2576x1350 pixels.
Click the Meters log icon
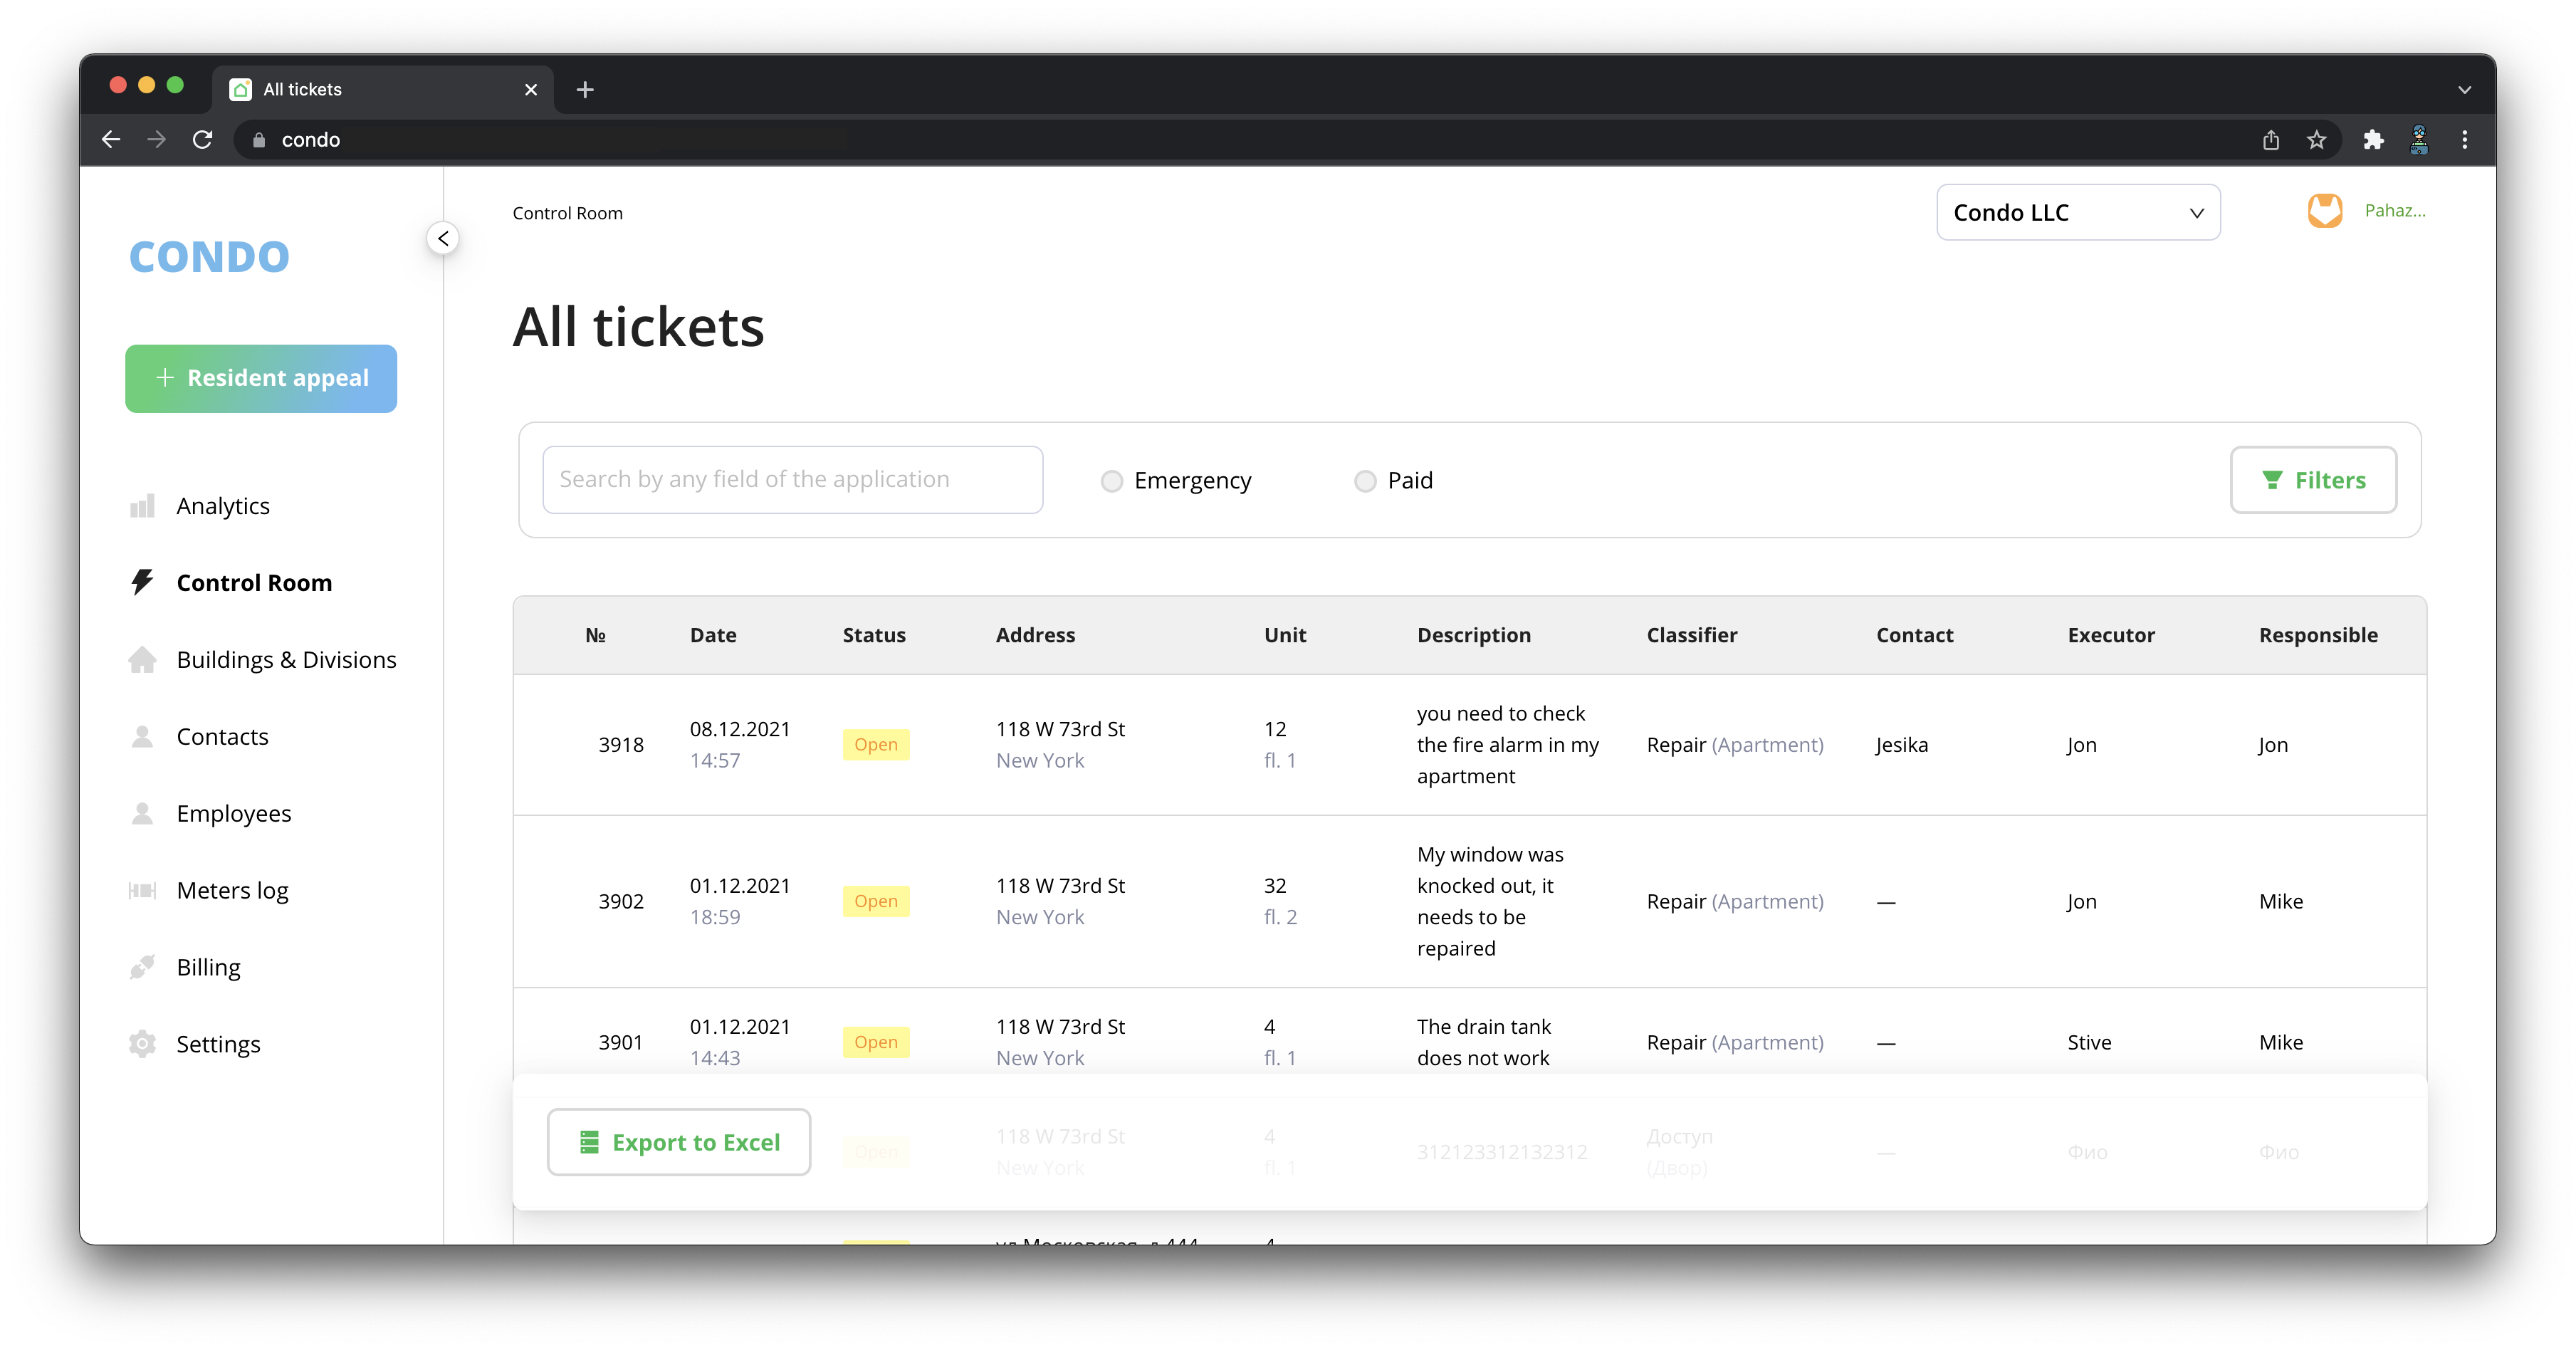click(142, 890)
